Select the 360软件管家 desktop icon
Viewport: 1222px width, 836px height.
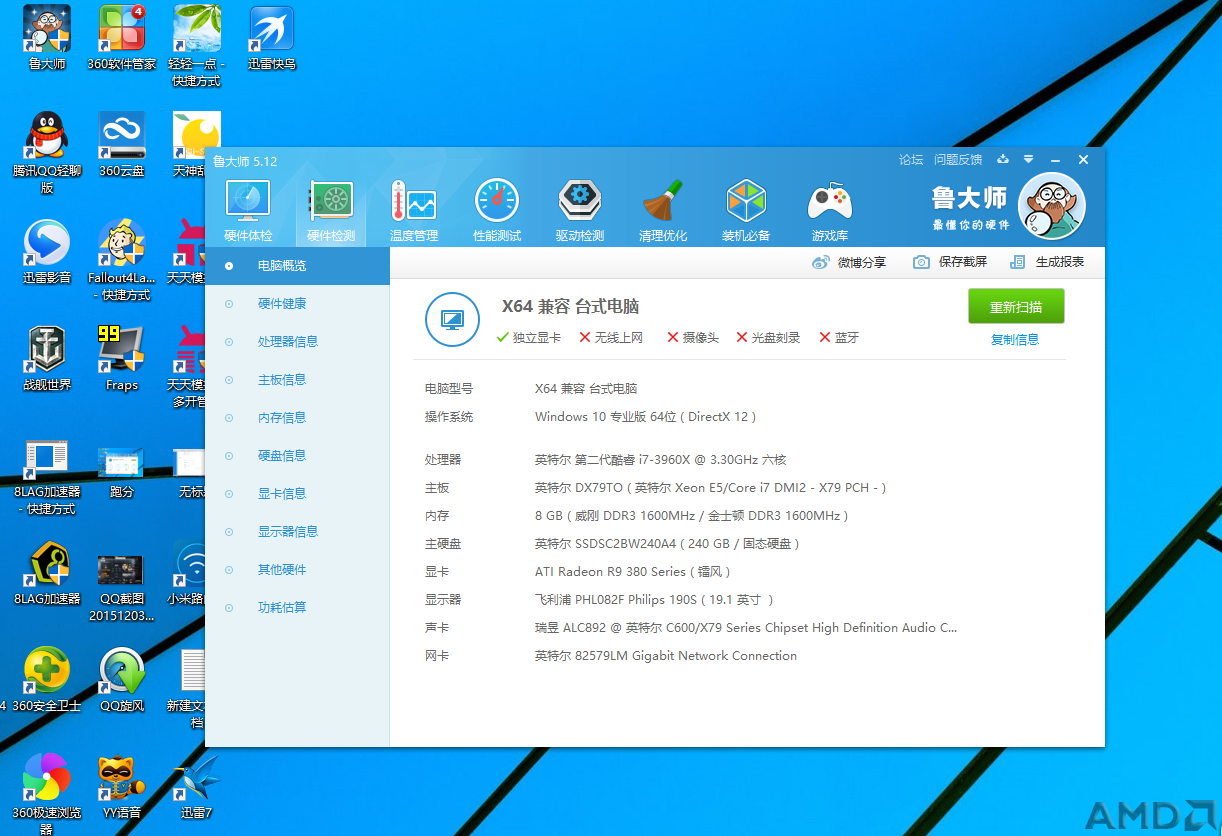point(122,38)
